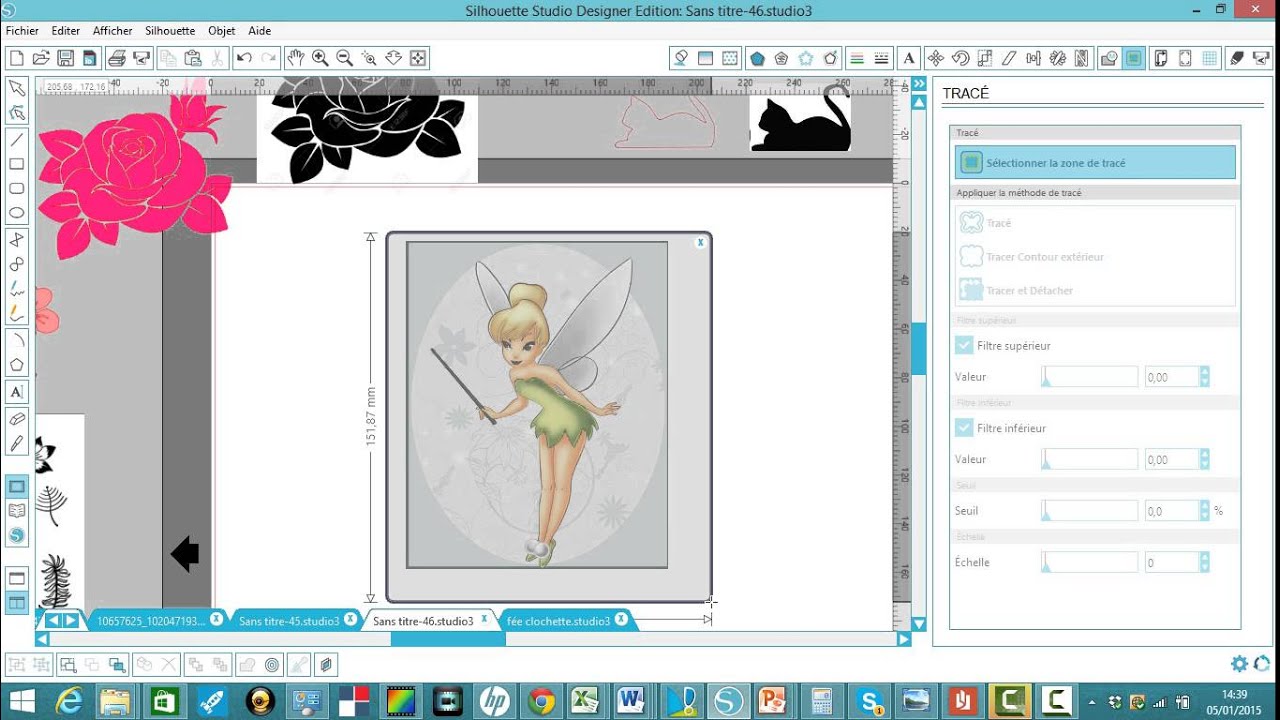Switch to the Sans titre-45.studio3 tab
1280x720 pixels.
289,621
